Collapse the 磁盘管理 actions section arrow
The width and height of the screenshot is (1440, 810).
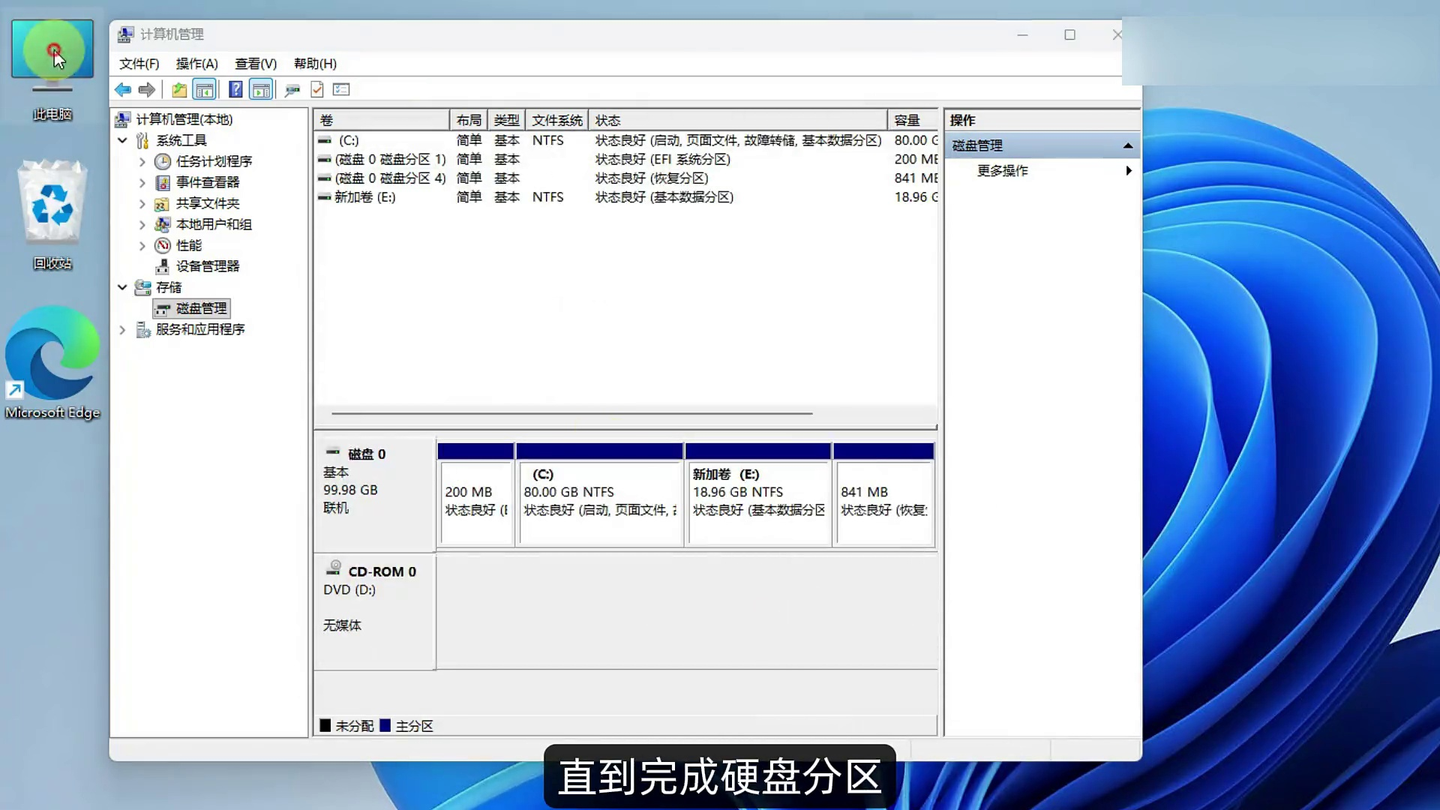coord(1128,146)
